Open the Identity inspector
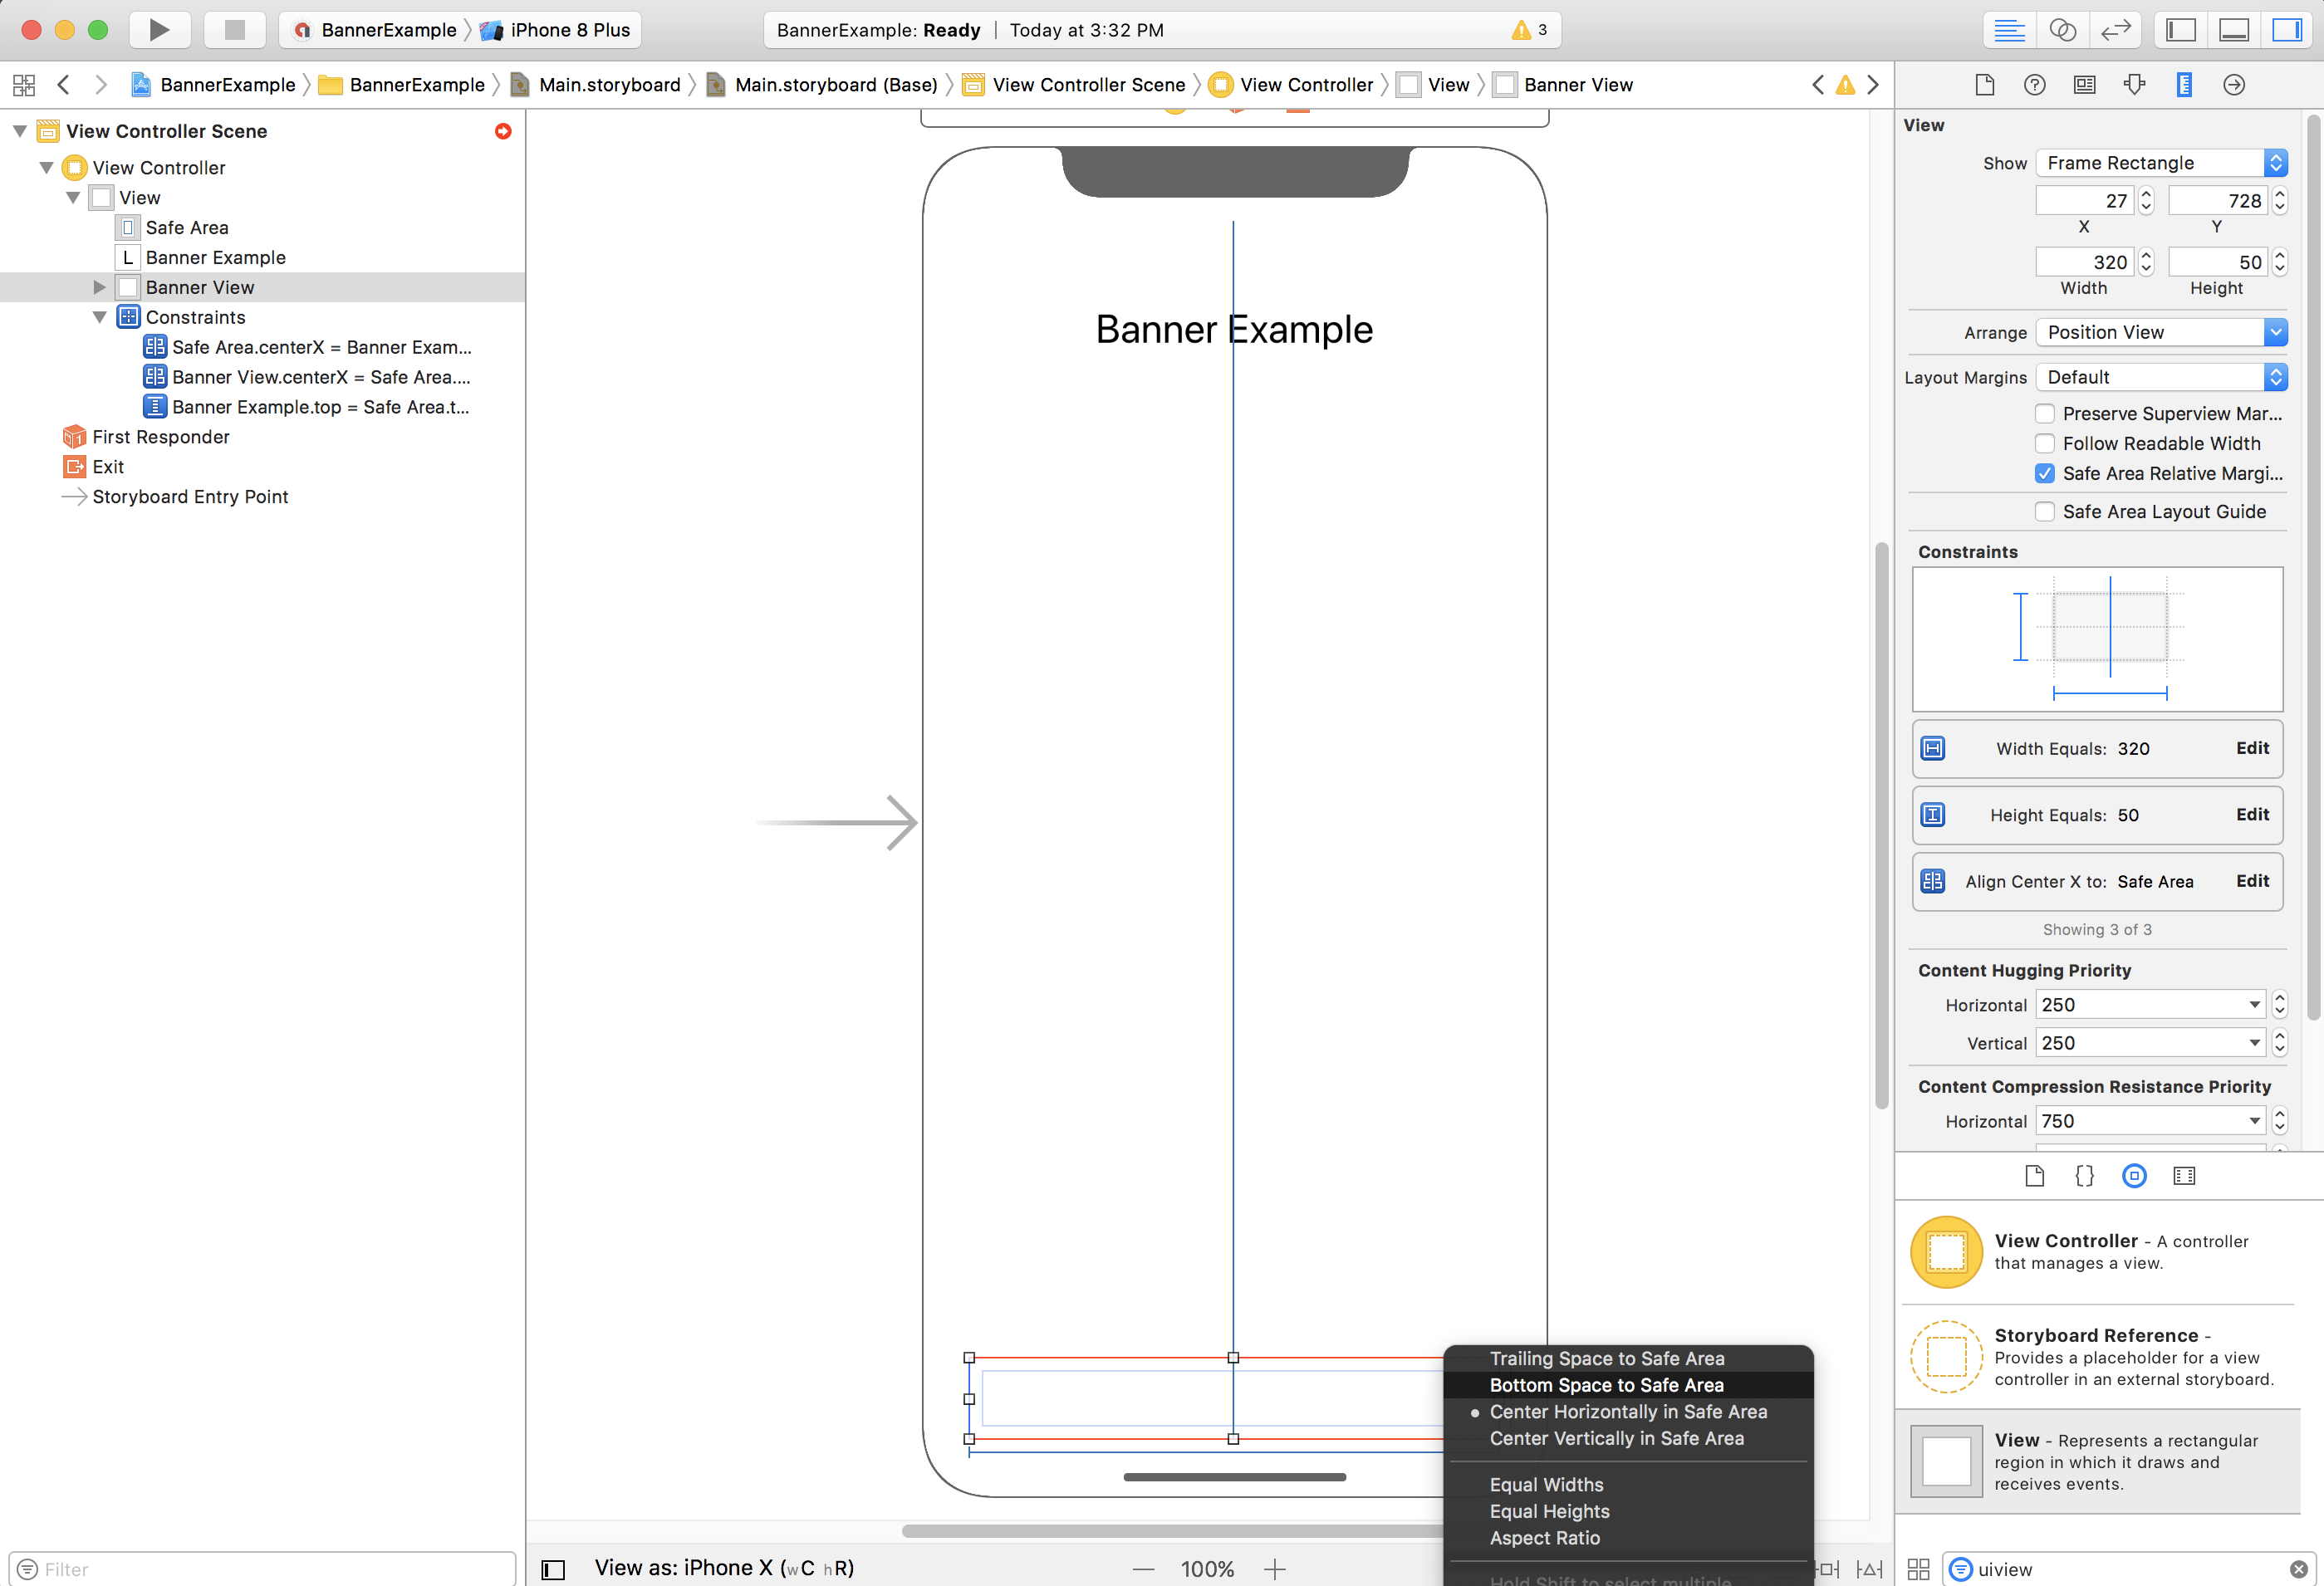The height and width of the screenshot is (1586, 2324). pyautogui.click(x=2084, y=85)
